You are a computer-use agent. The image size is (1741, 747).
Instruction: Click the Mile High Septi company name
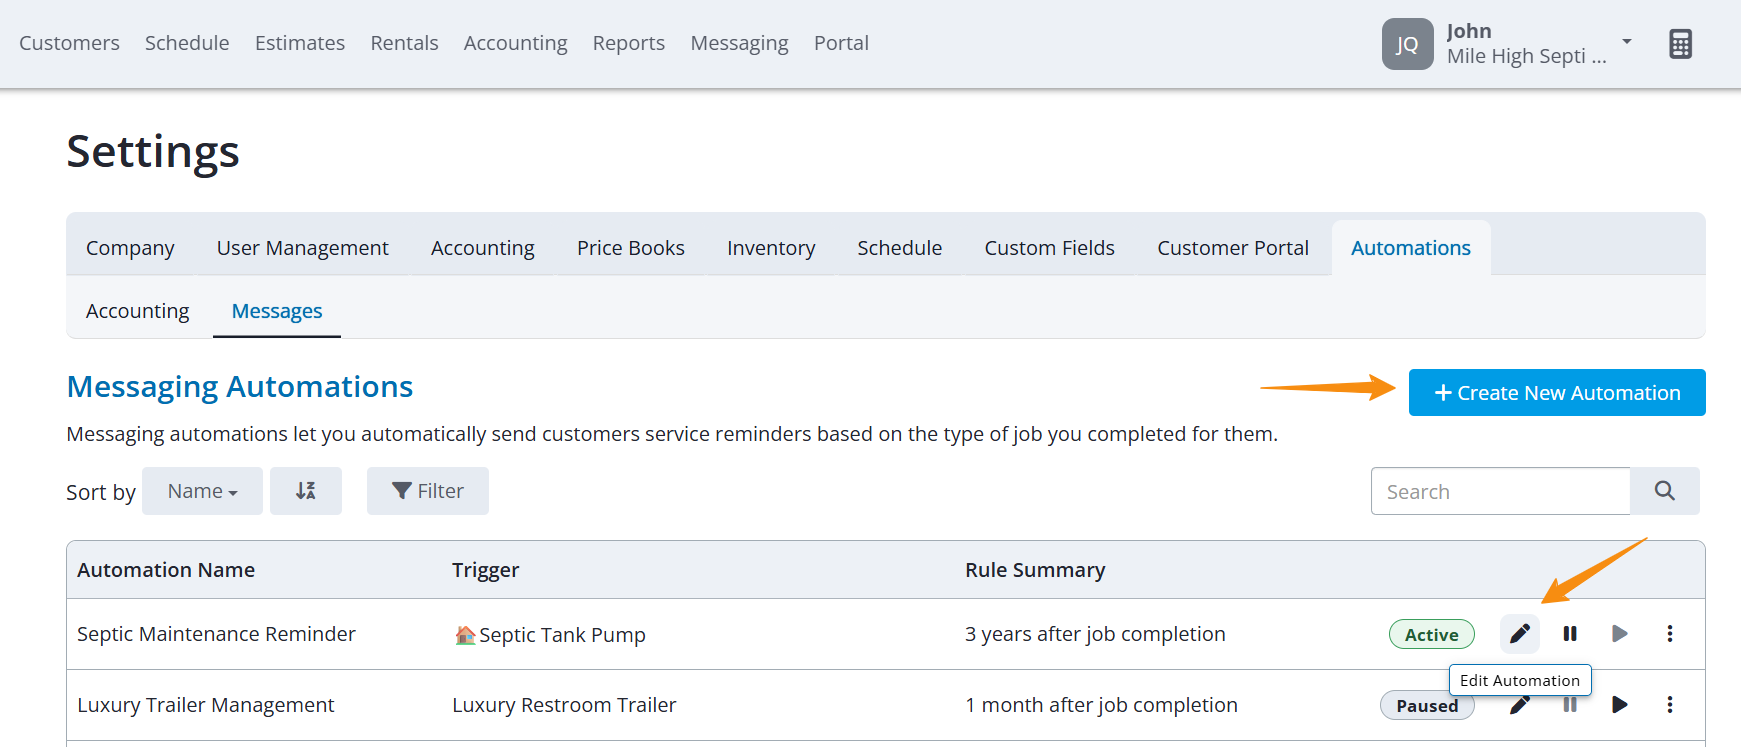click(x=1526, y=57)
